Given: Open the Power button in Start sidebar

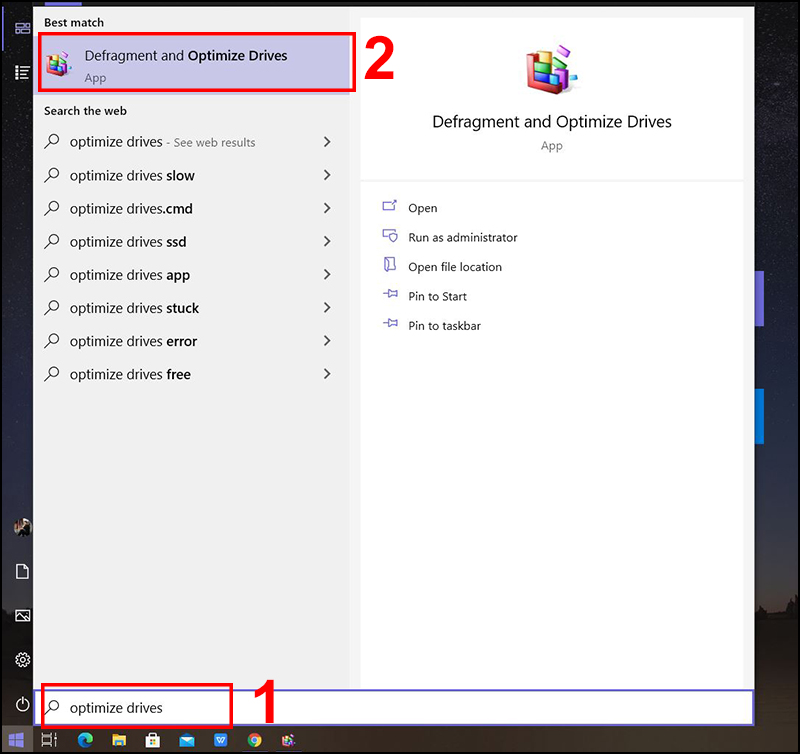Looking at the screenshot, I should 22,705.
